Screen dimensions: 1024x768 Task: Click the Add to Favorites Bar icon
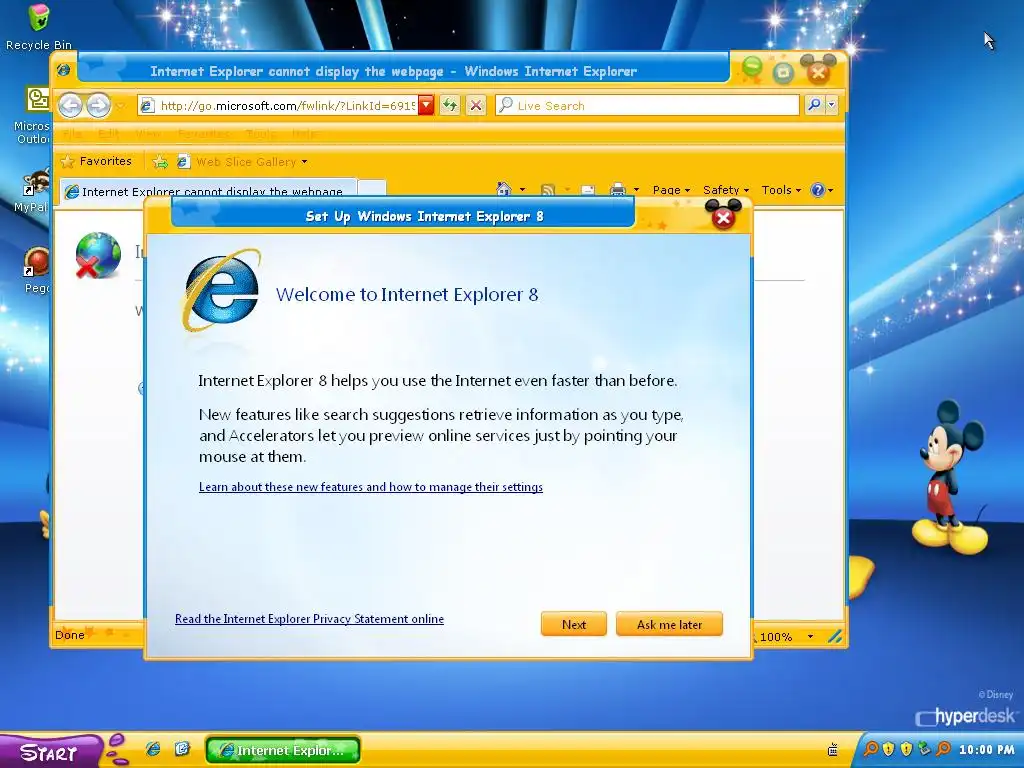tap(160, 161)
